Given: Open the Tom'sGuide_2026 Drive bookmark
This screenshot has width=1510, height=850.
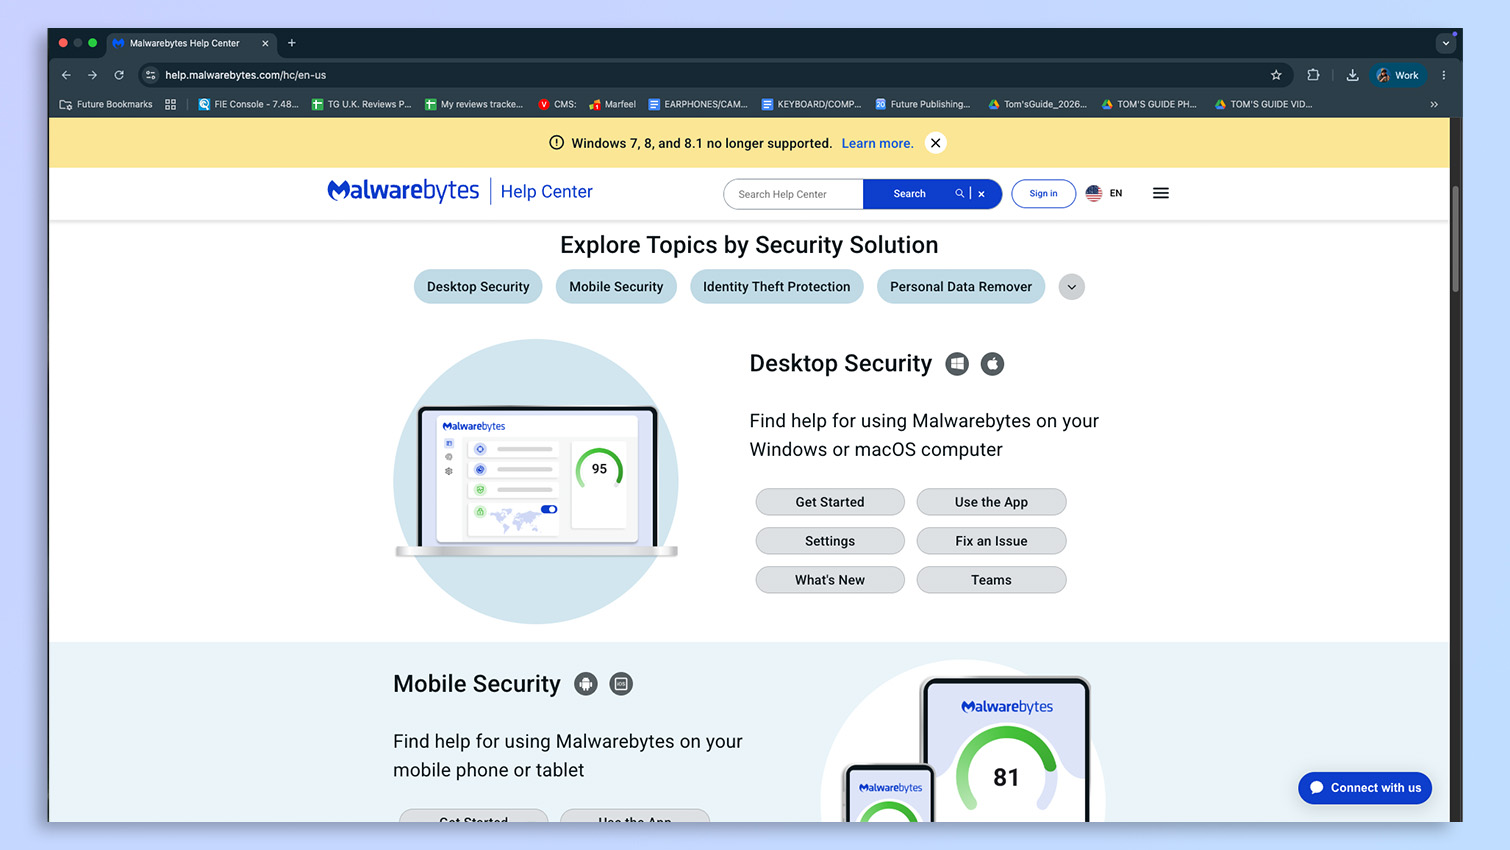Looking at the screenshot, I should pos(1037,104).
